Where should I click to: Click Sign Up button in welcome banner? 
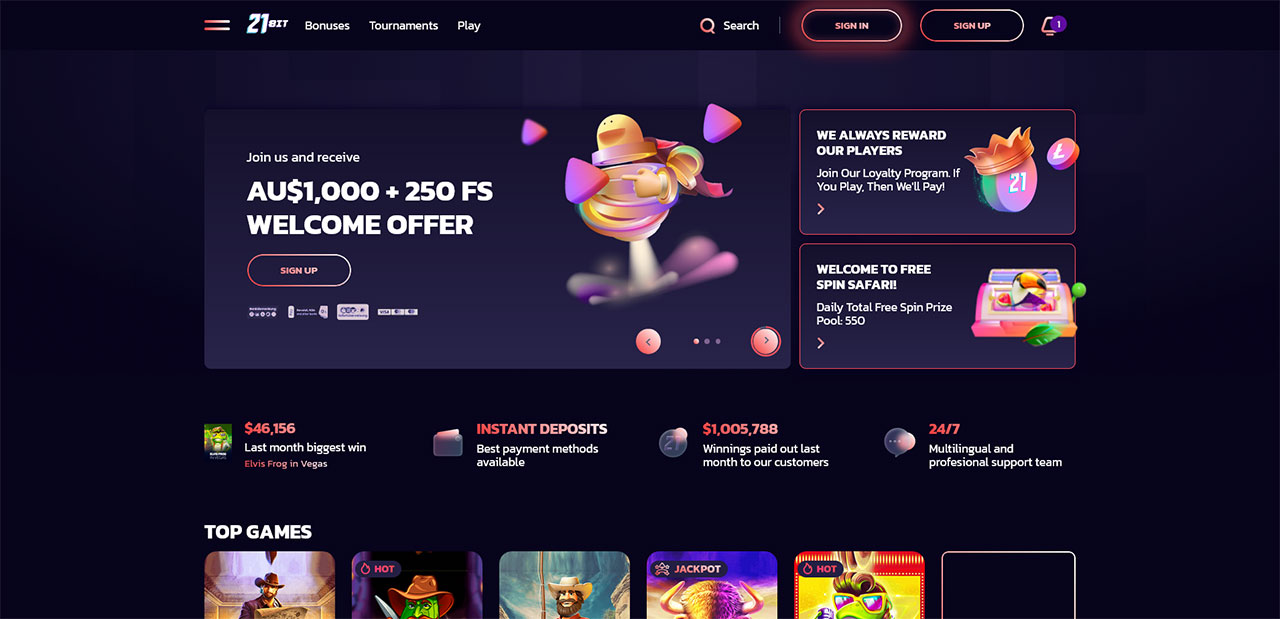click(x=299, y=270)
